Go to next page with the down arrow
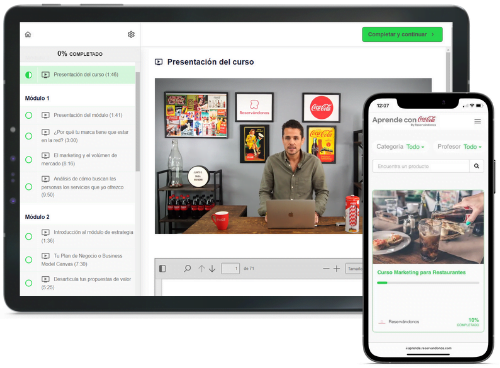This screenshot has width=500, height=368. click(212, 268)
